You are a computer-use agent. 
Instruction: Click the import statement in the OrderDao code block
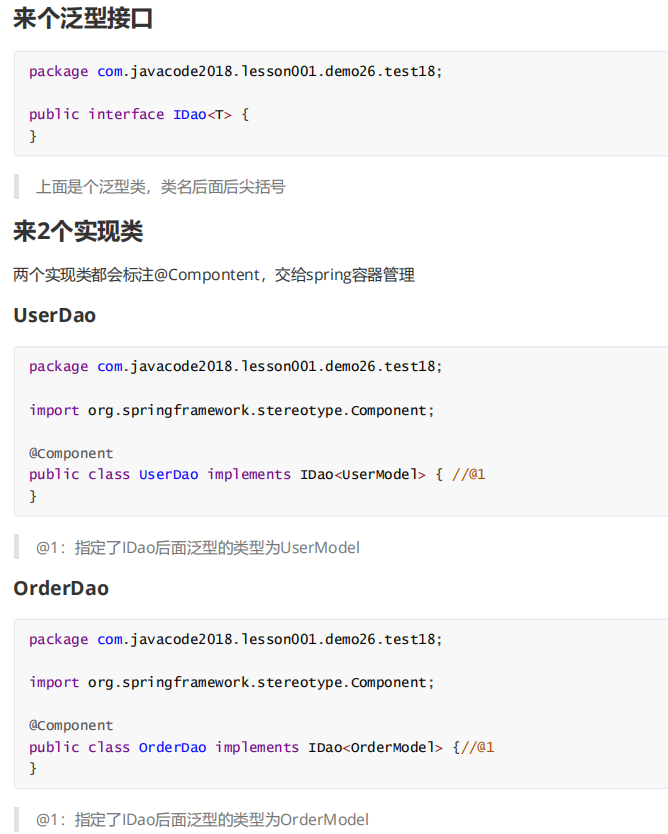pyautogui.click(x=232, y=682)
